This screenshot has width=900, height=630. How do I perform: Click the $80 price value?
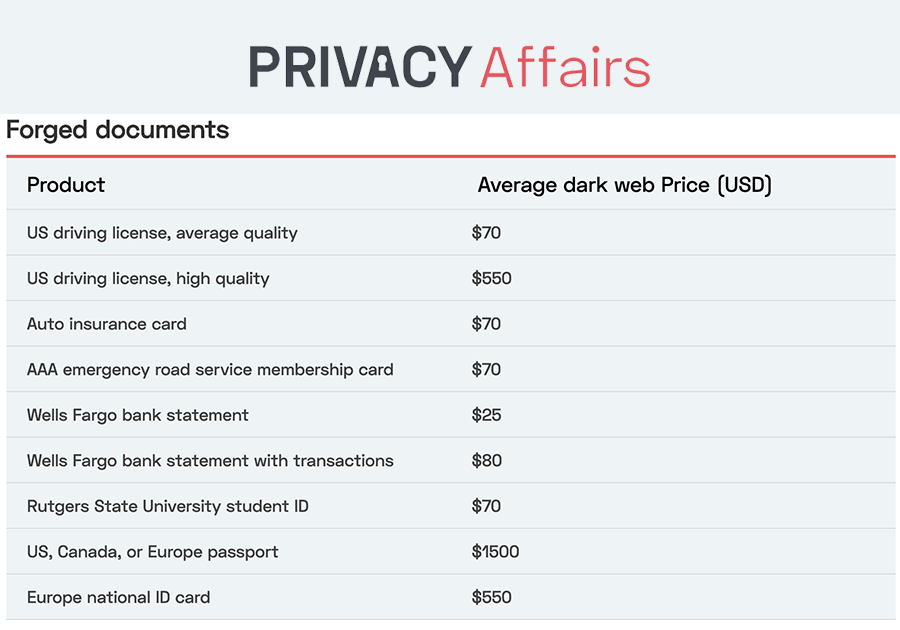click(x=486, y=461)
